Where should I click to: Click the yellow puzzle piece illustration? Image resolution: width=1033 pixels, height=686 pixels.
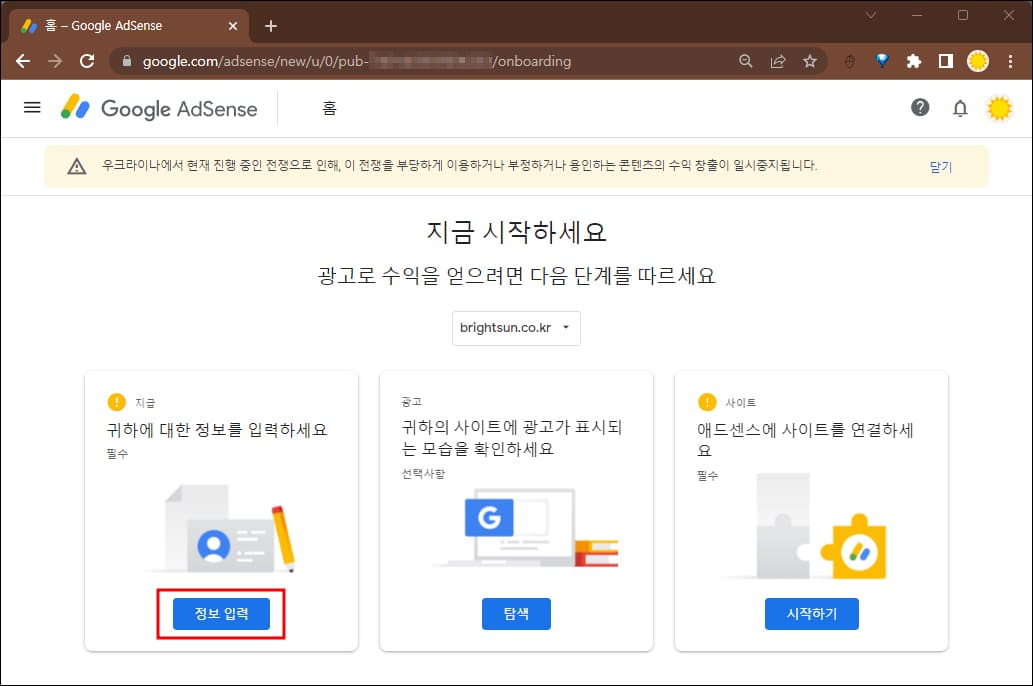coord(853,546)
